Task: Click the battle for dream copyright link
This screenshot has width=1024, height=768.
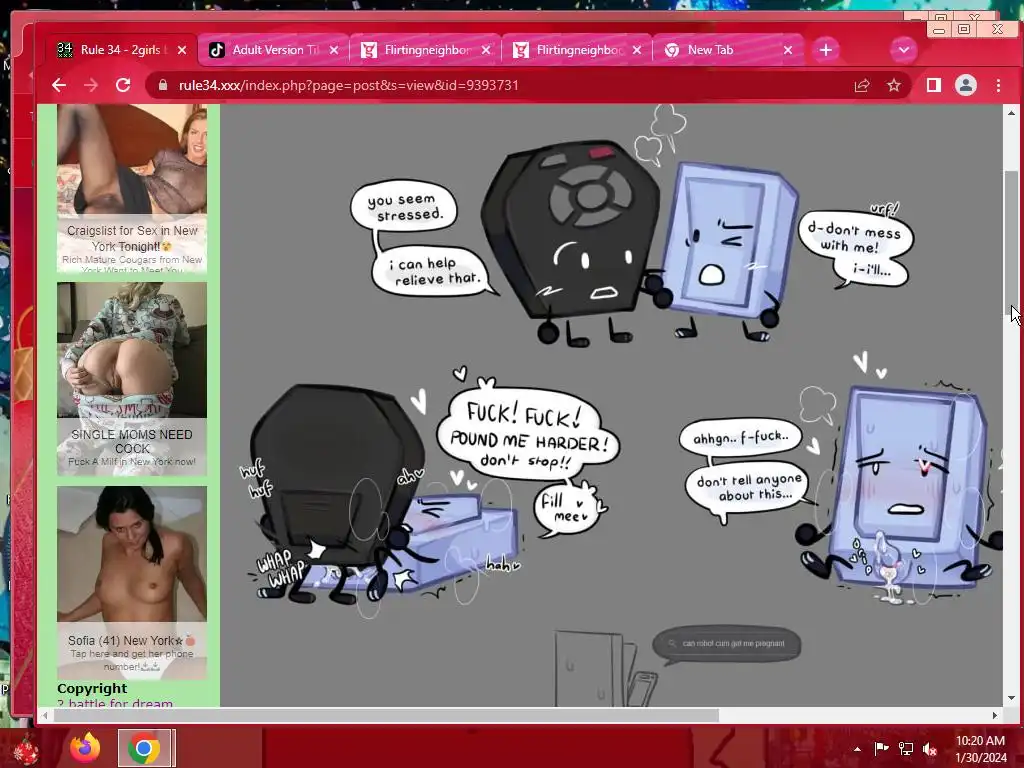Action: 120,703
